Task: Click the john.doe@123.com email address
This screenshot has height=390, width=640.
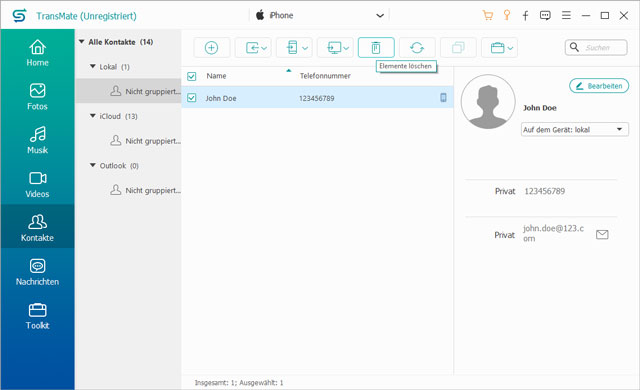Action: click(x=553, y=233)
